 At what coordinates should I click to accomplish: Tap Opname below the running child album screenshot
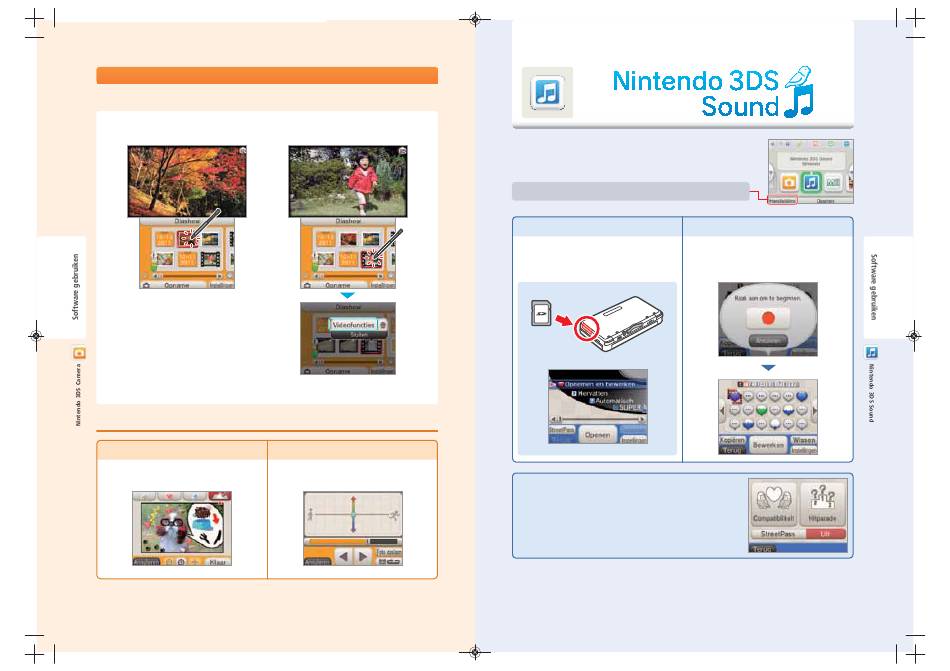[338, 285]
